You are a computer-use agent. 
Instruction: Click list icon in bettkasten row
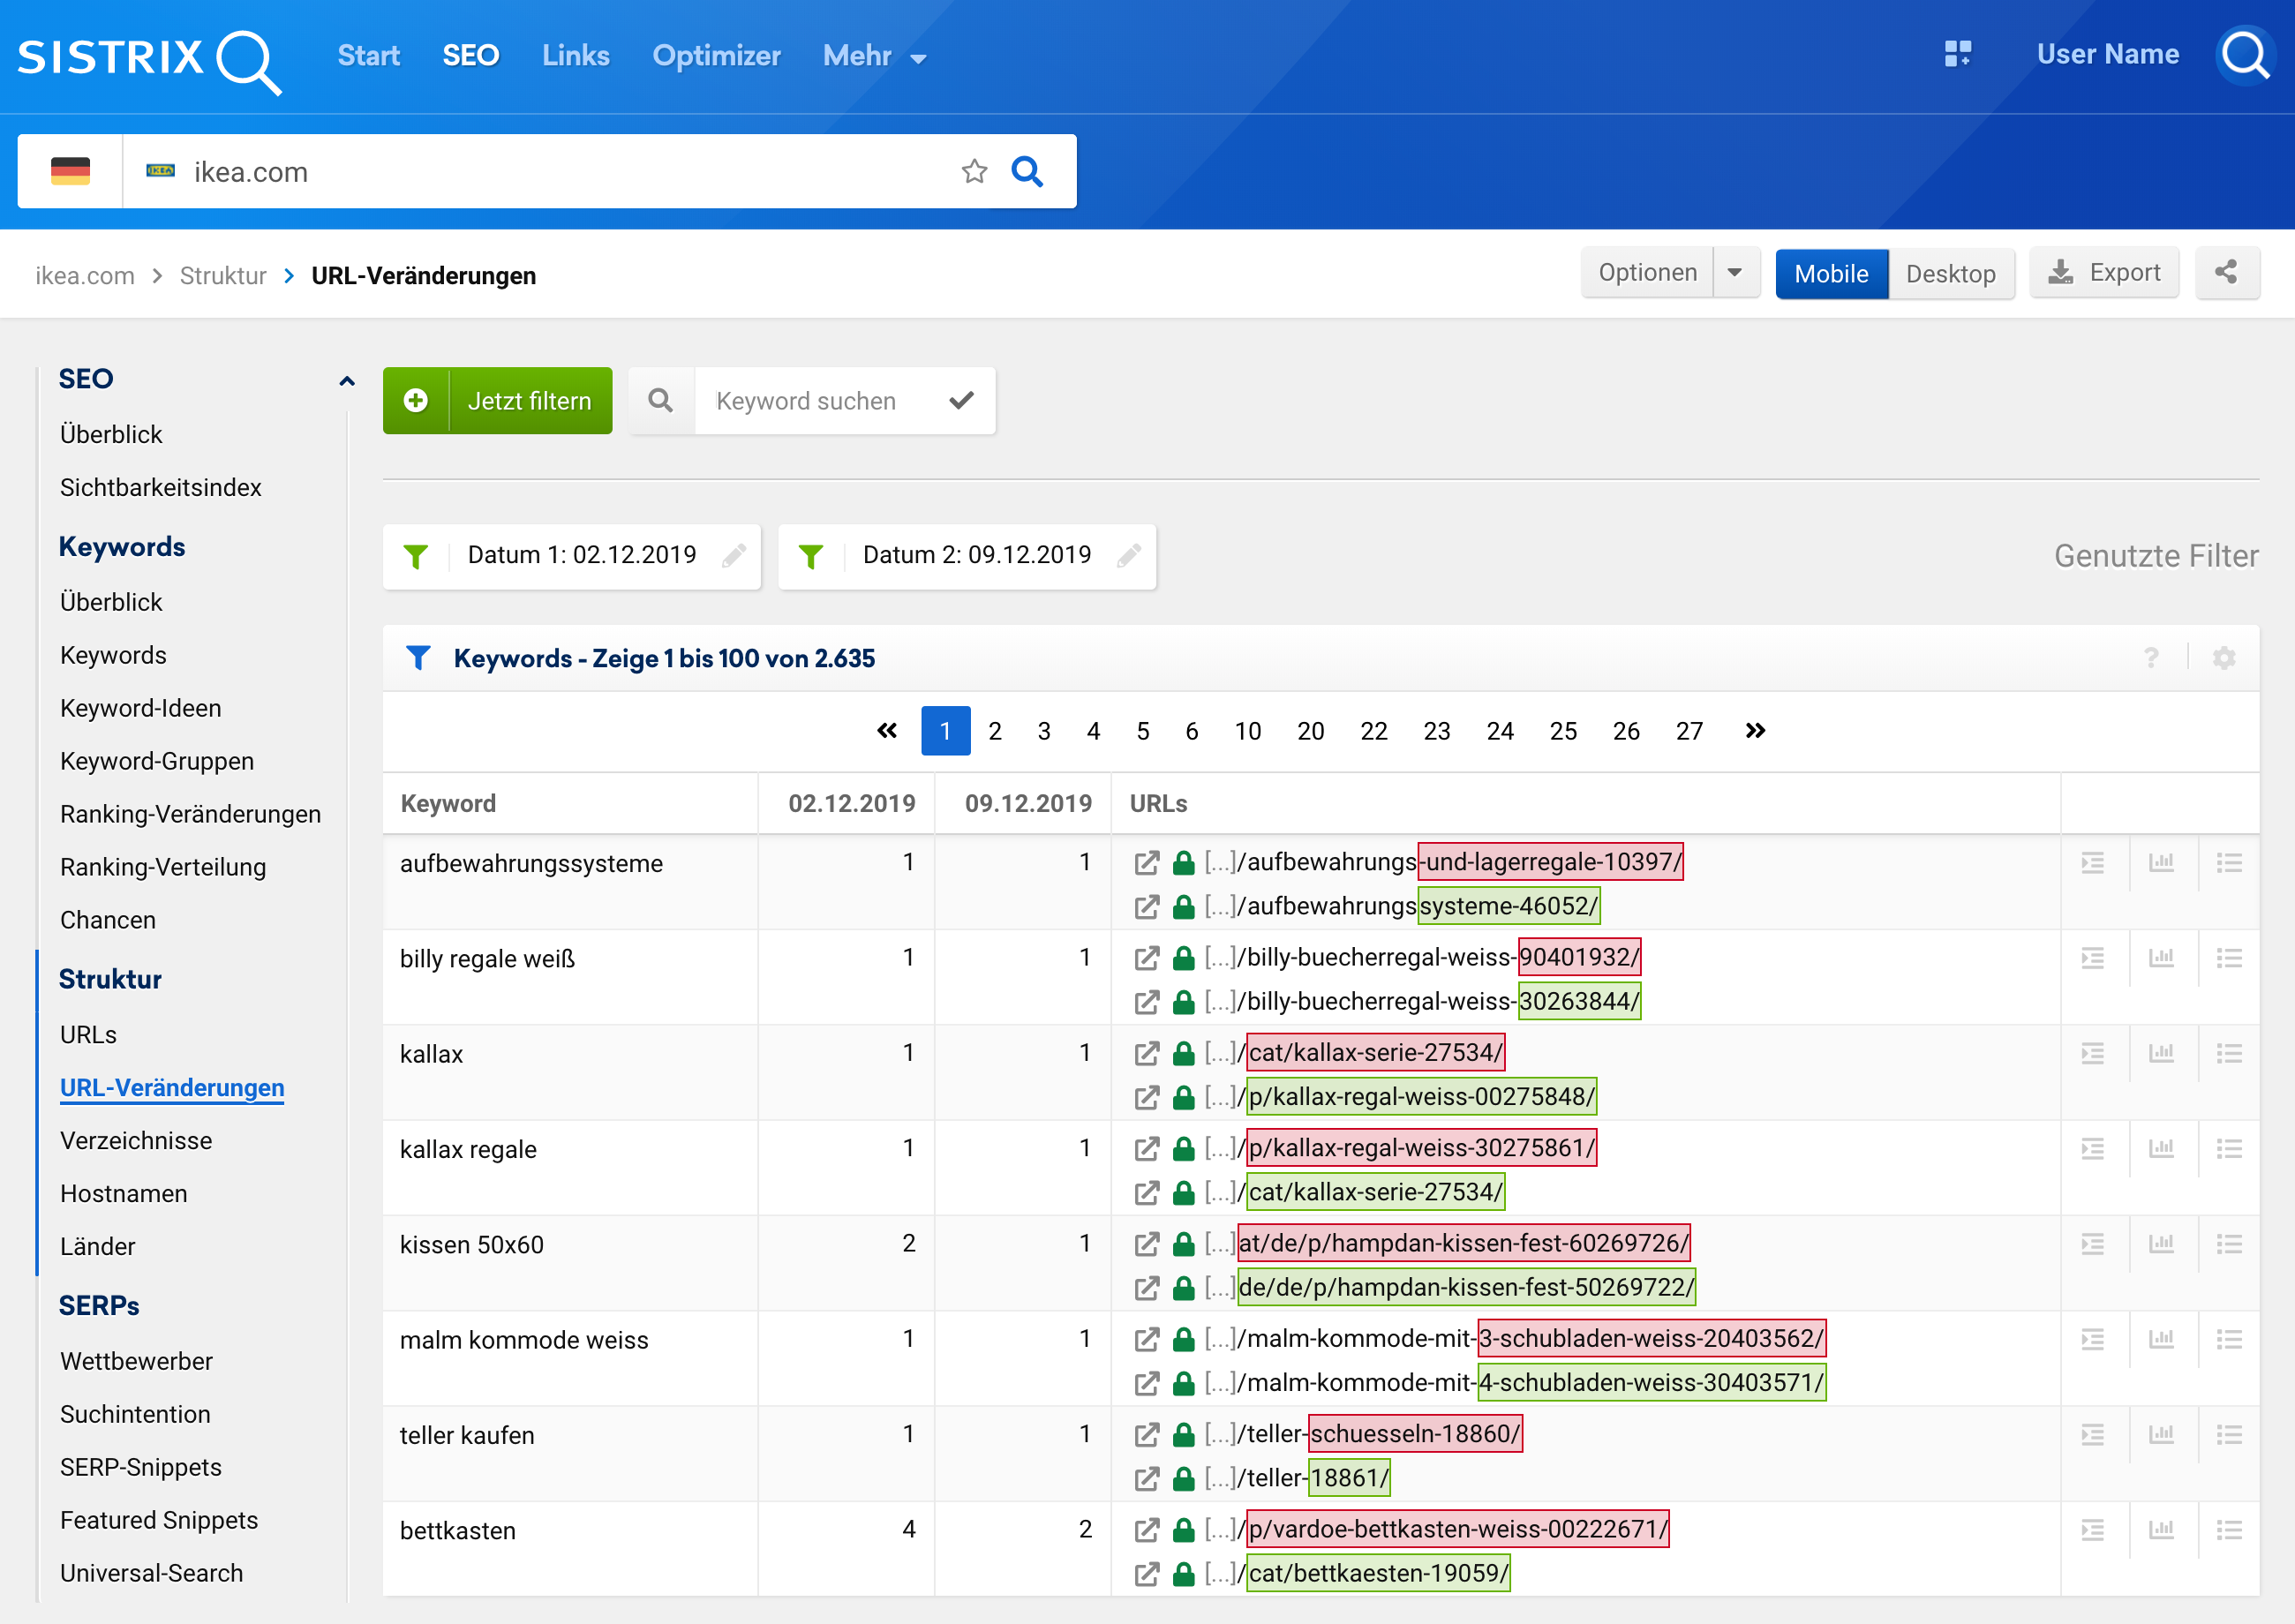(2228, 1529)
